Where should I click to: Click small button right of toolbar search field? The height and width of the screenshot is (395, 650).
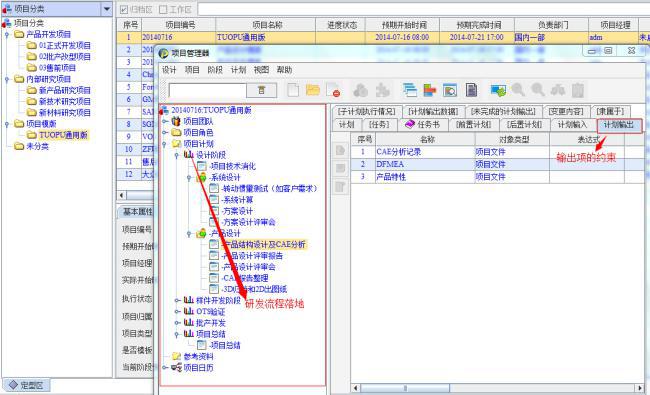(261, 90)
